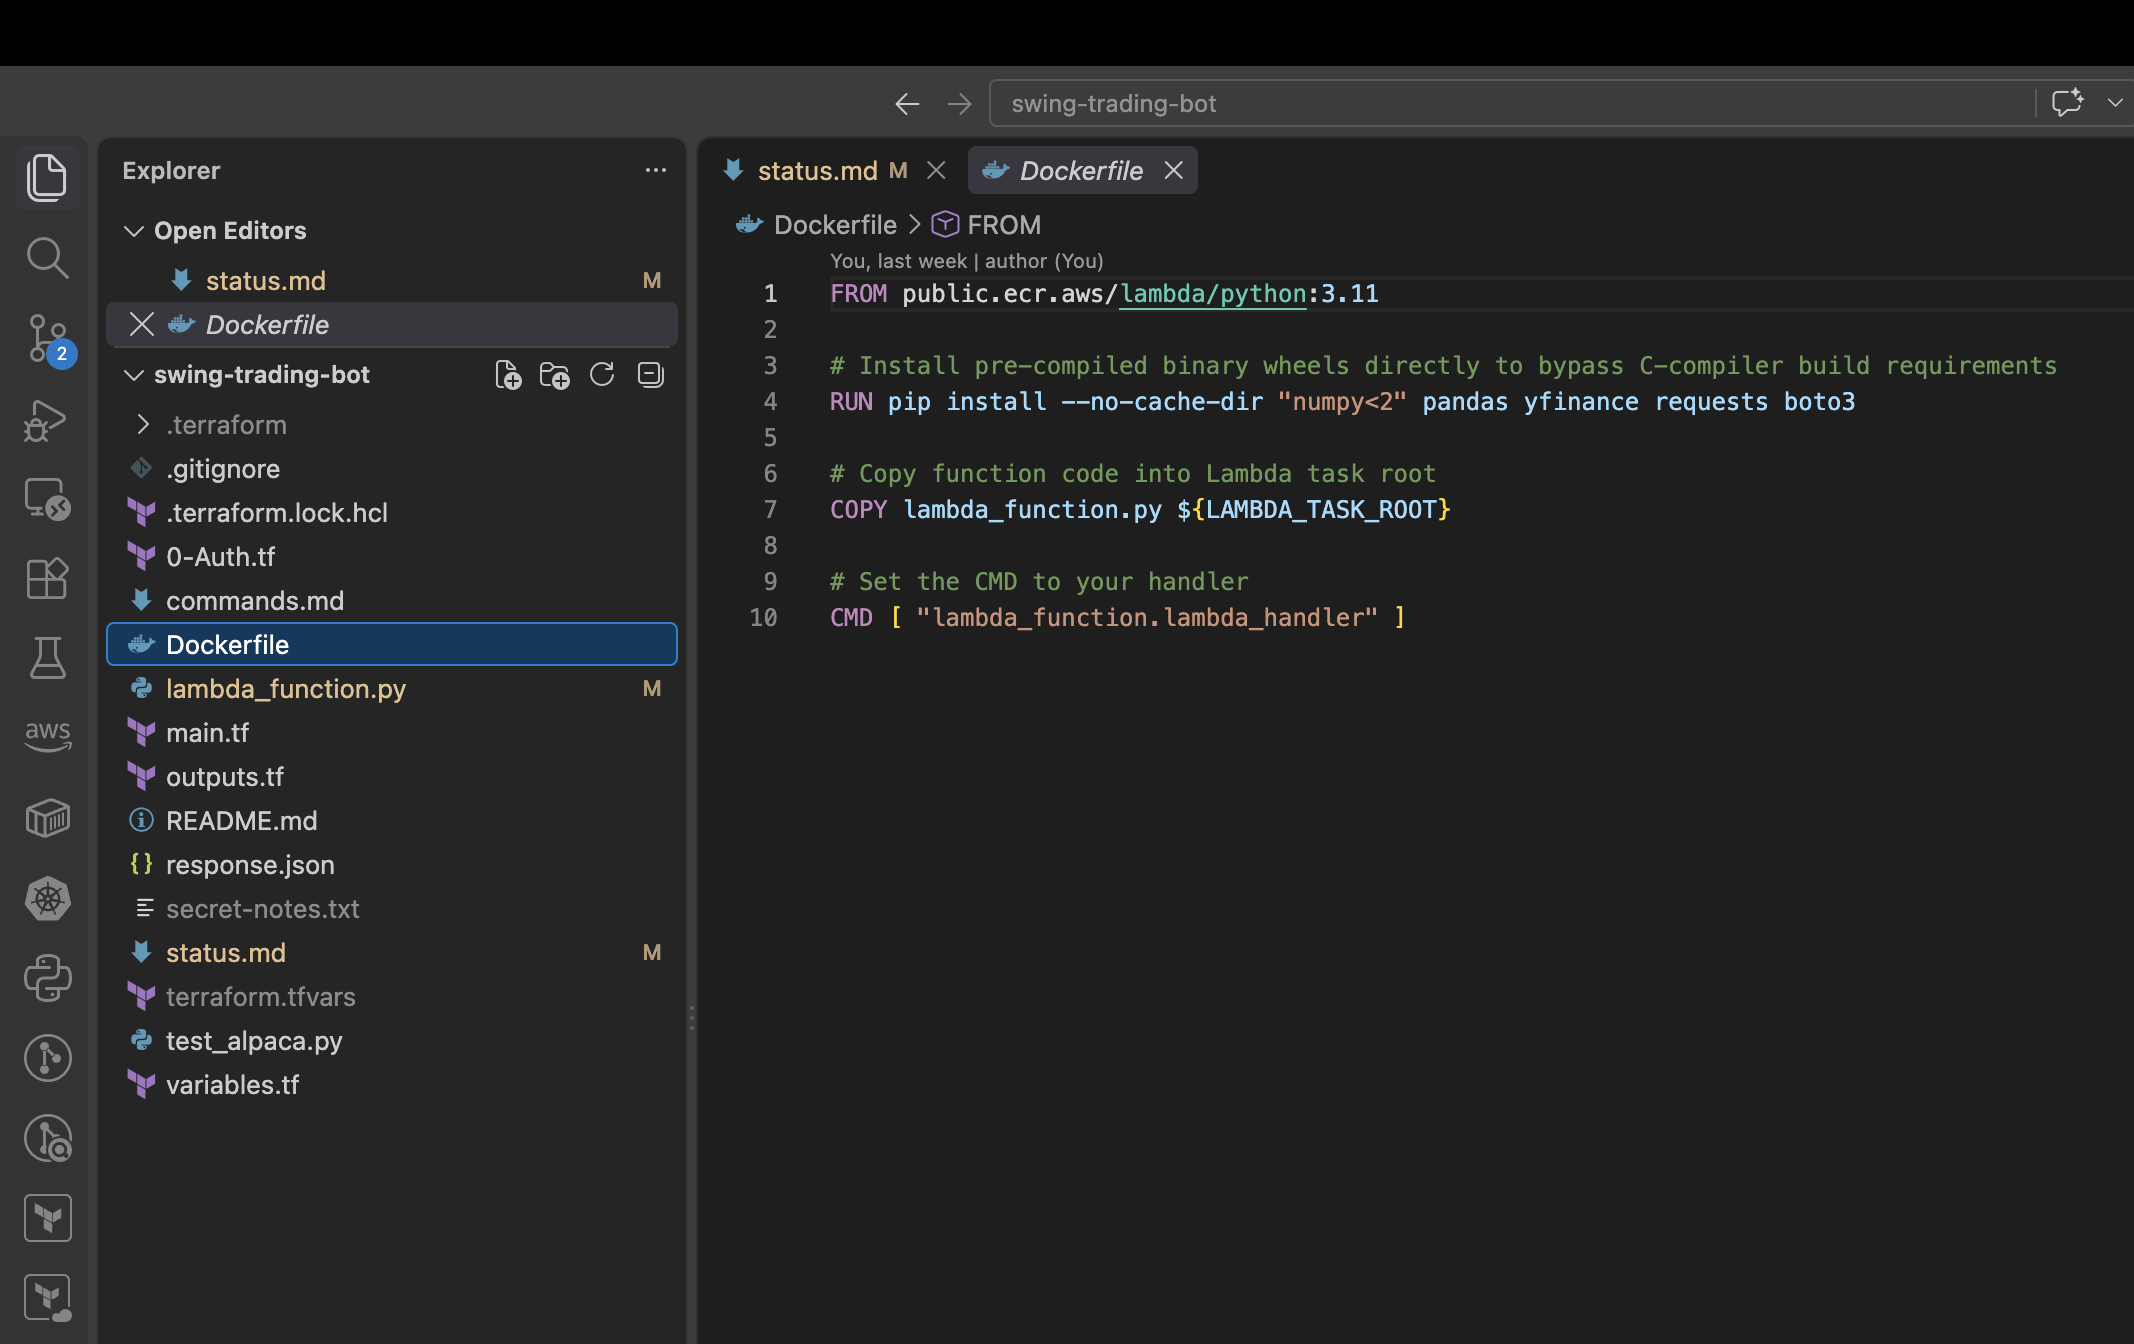
Task: Collapse all folders in Explorer
Action: [650, 375]
